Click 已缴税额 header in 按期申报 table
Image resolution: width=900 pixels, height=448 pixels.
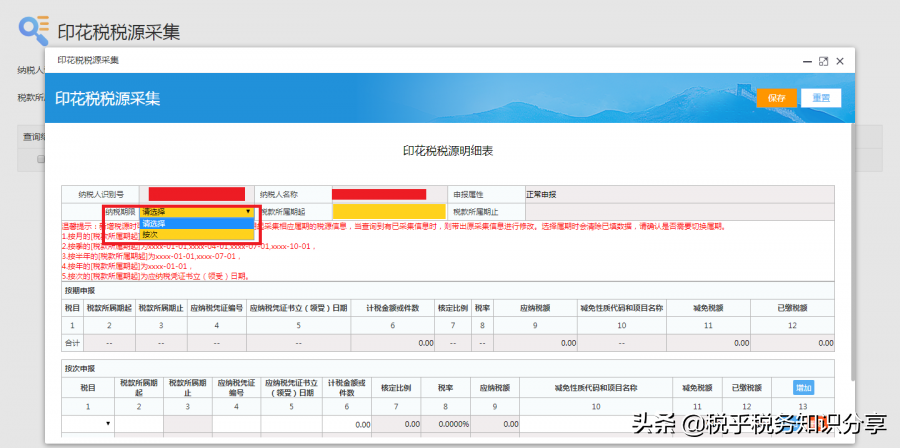[x=792, y=308]
